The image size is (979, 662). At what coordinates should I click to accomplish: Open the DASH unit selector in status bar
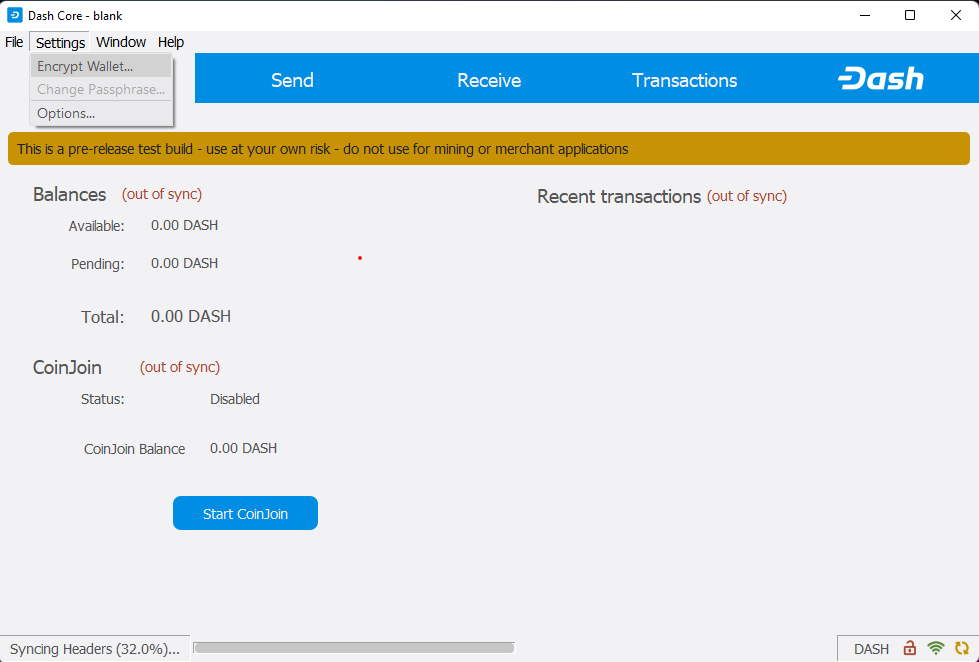click(871, 649)
